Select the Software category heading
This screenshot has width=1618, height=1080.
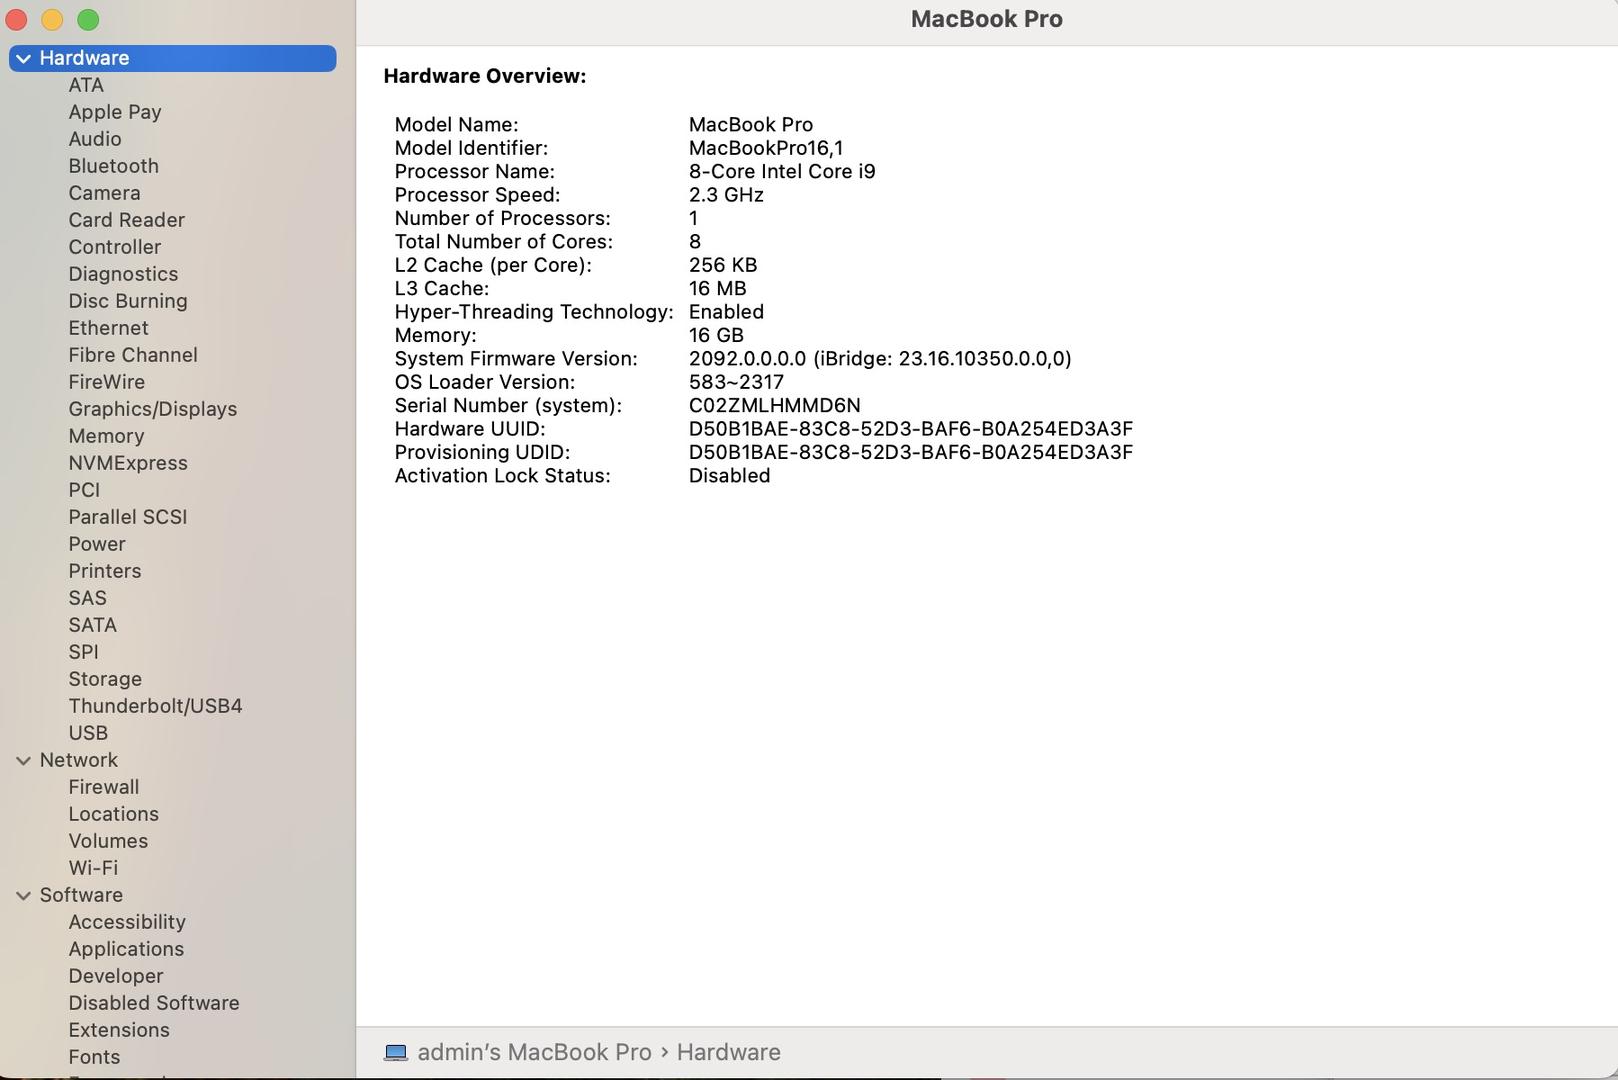point(81,895)
